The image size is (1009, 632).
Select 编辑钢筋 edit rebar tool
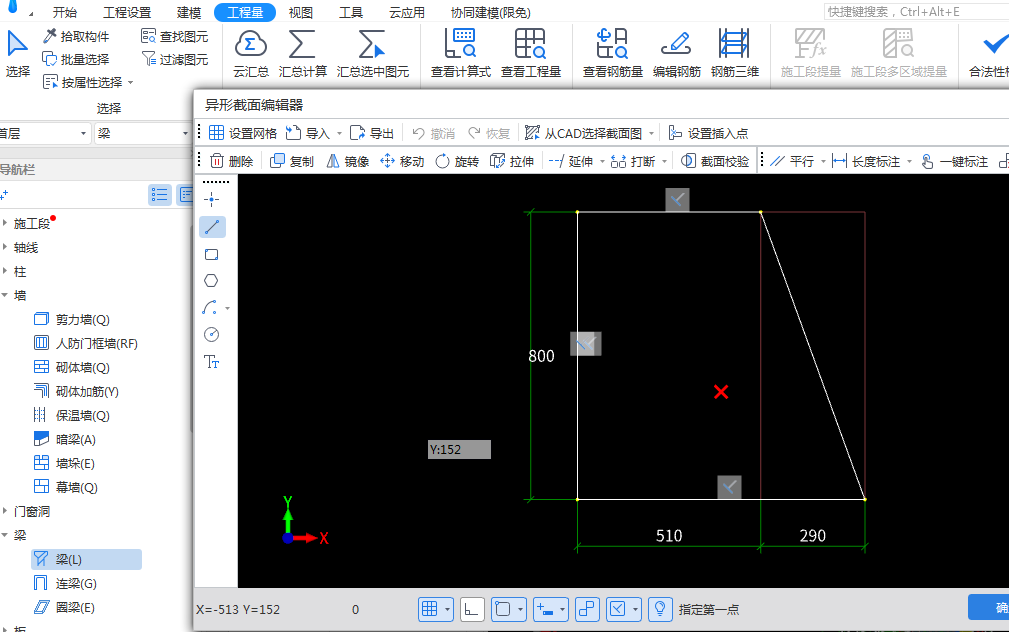click(x=676, y=53)
